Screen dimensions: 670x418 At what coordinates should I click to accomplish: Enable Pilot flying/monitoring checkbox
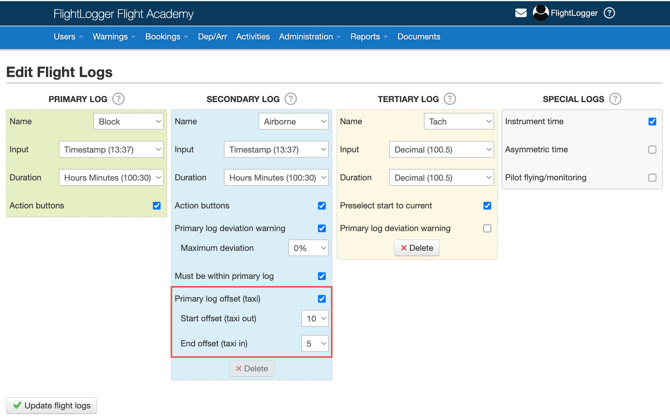point(652,178)
